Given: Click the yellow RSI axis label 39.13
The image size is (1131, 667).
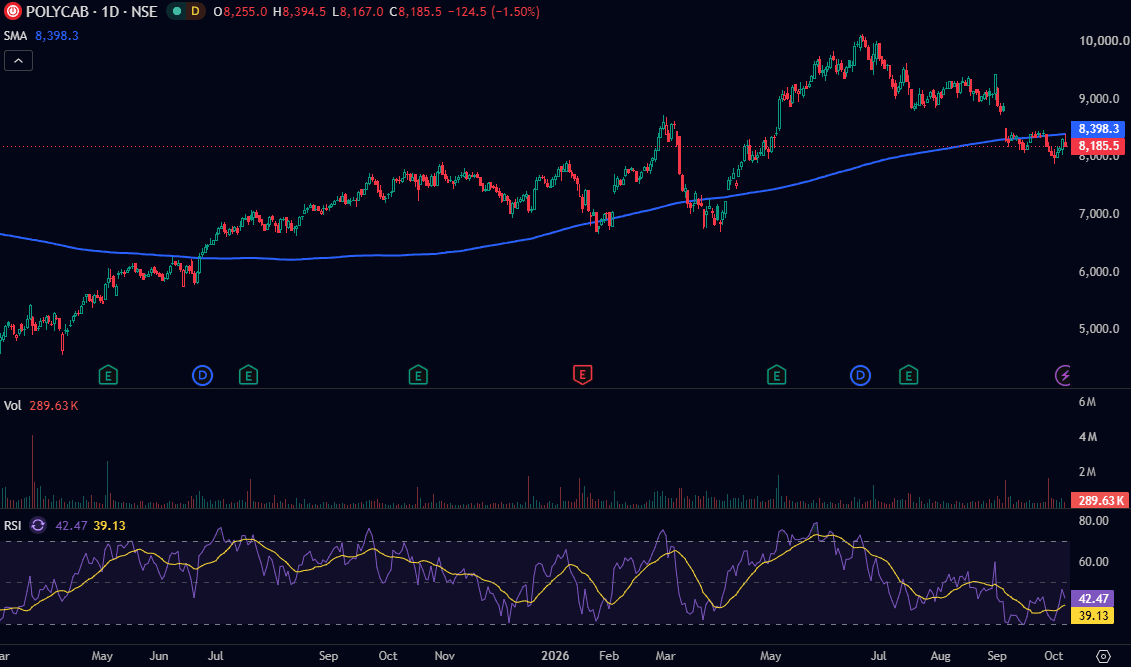Looking at the screenshot, I should pyautogui.click(x=1093, y=615).
